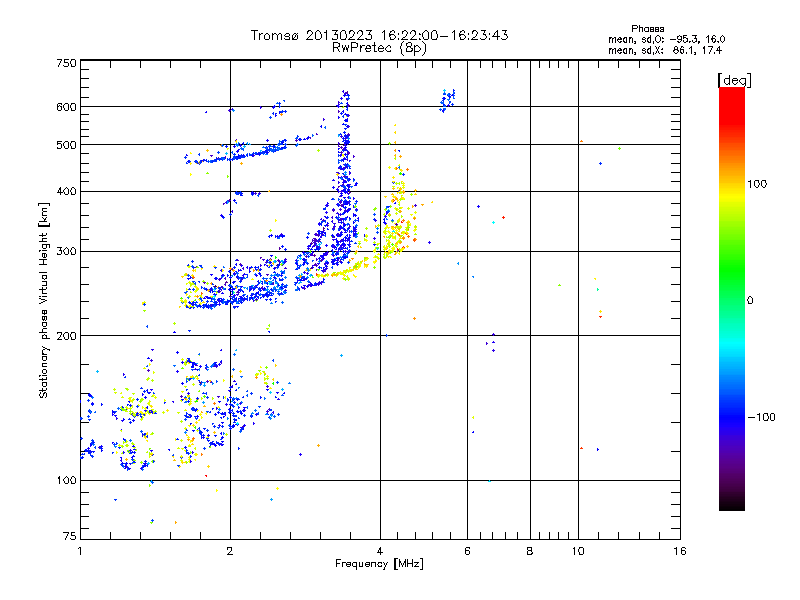
Task: Click the y-axis tick label '200'
Action: pos(66,336)
